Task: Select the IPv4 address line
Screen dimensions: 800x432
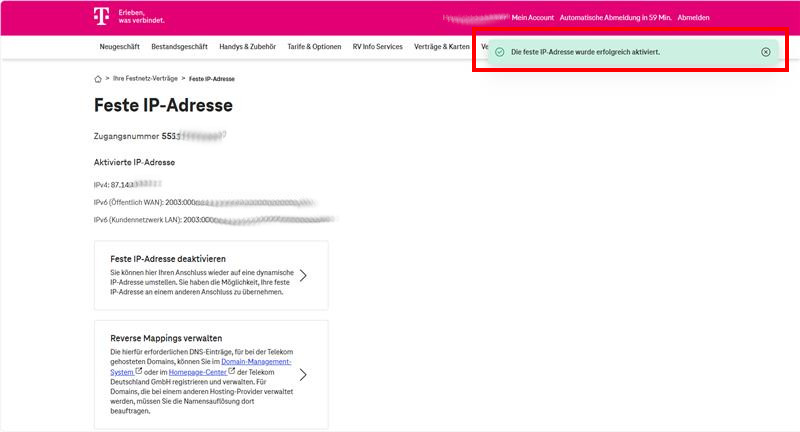Action: click(x=128, y=185)
